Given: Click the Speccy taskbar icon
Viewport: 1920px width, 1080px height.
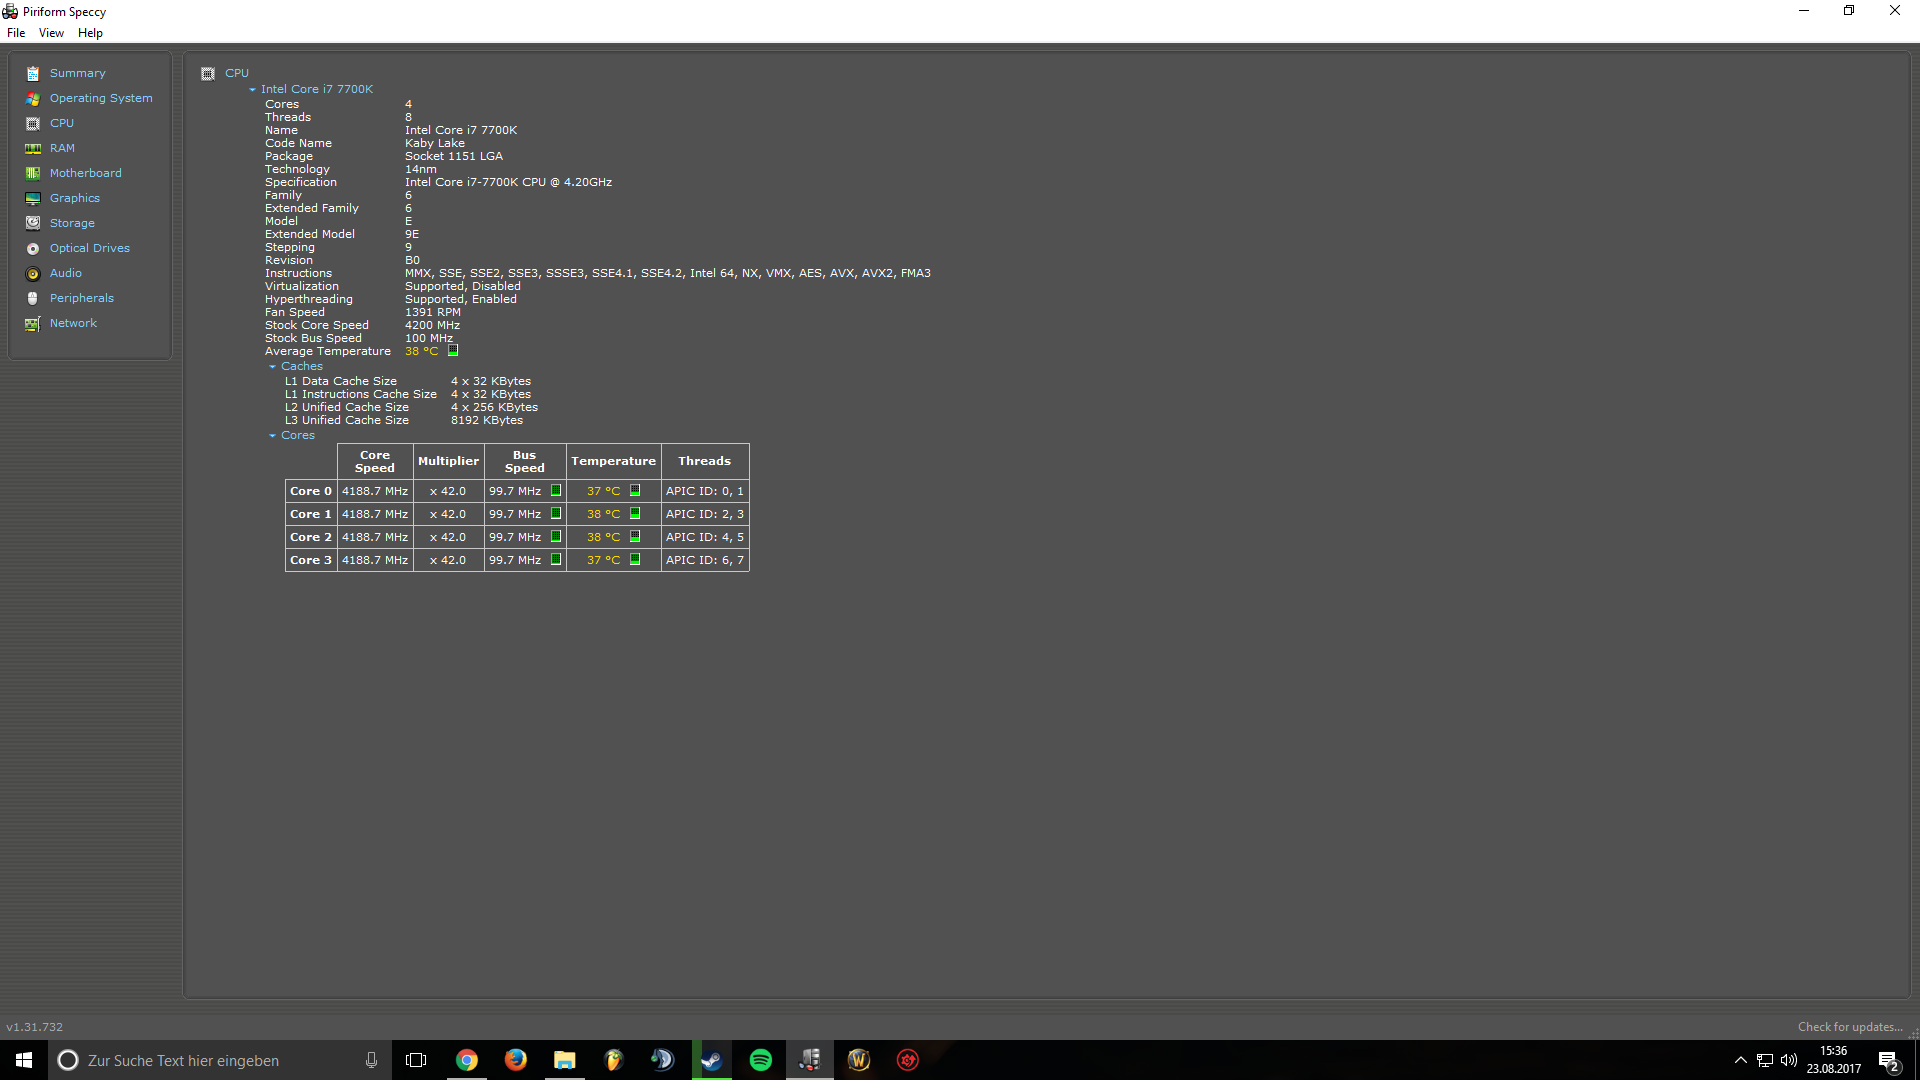Looking at the screenshot, I should click(810, 1060).
